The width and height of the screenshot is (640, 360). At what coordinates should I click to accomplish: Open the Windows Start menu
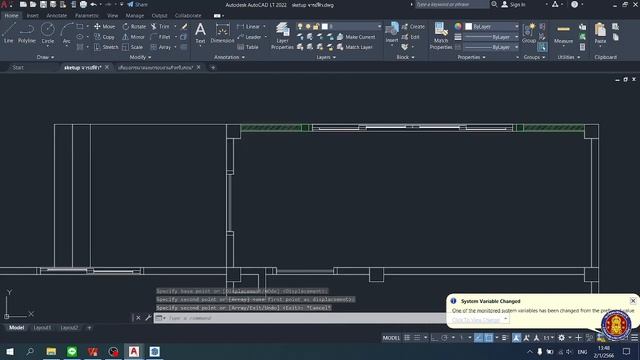point(9,351)
